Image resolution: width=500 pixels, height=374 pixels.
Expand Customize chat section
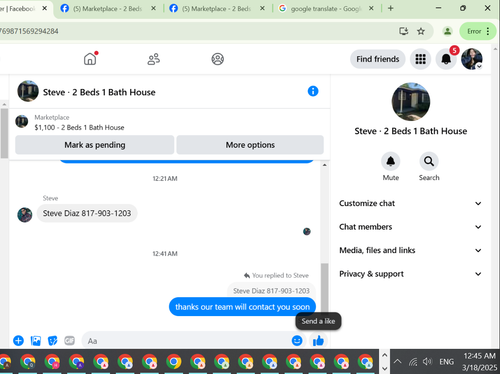(x=410, y=203)
